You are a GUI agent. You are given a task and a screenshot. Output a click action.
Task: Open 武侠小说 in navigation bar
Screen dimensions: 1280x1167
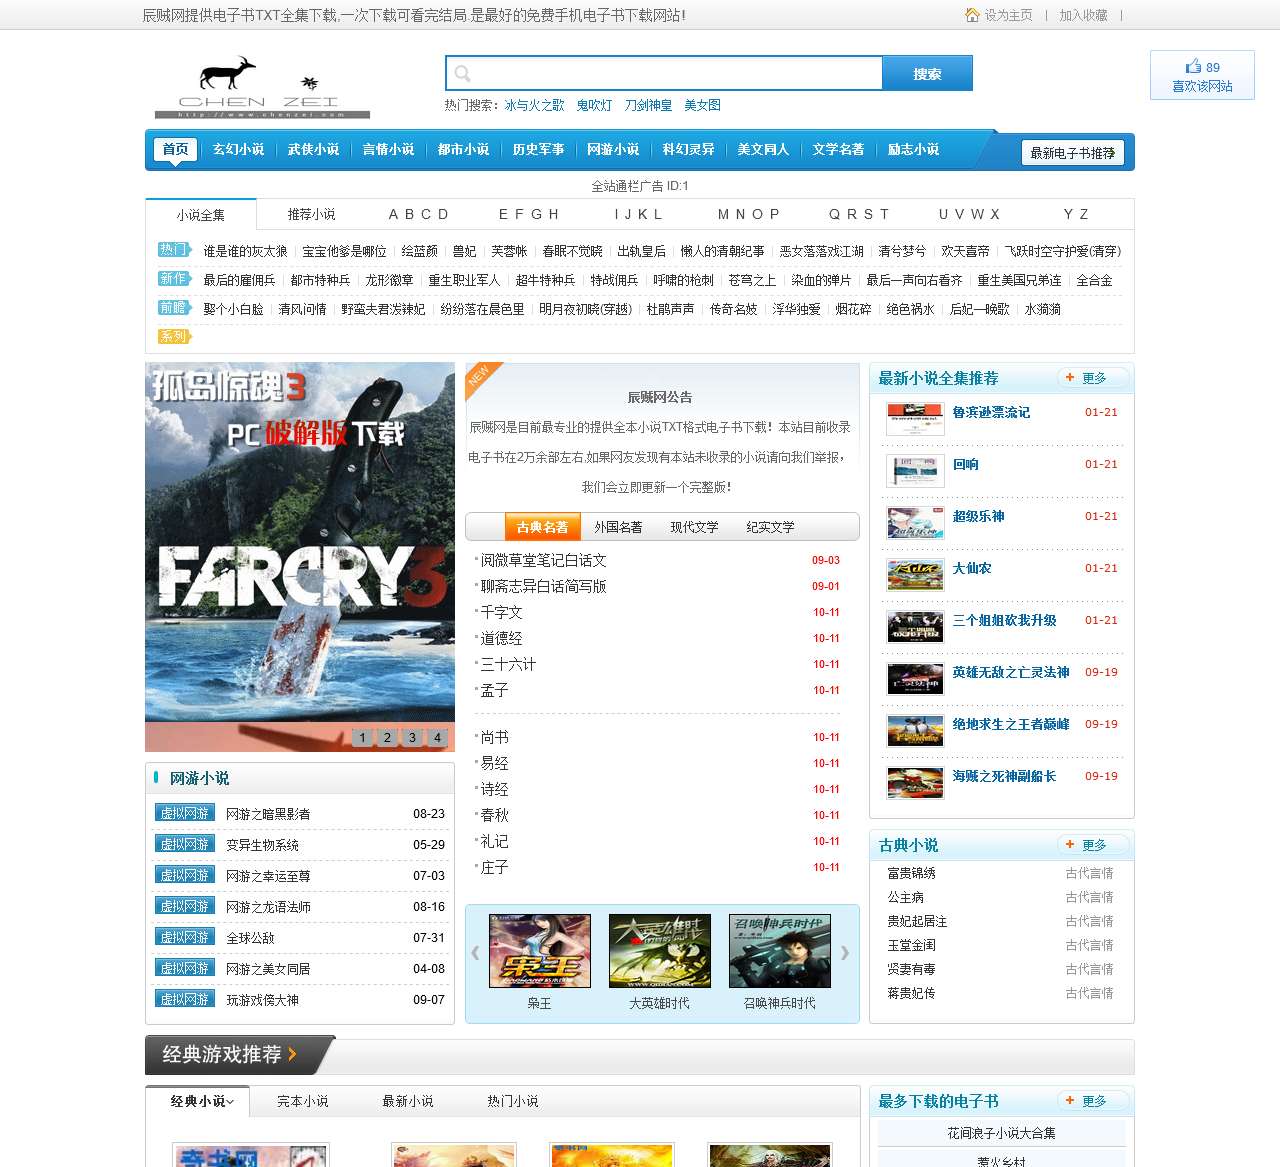point(313,149)
